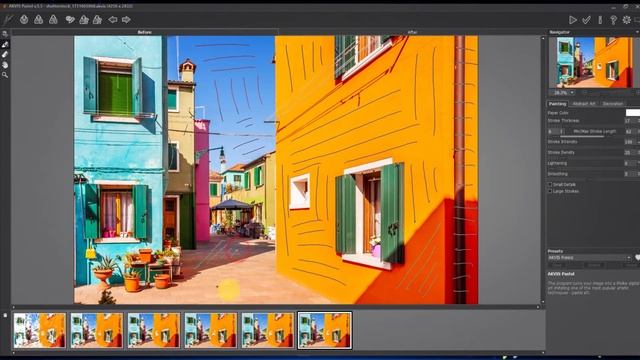Click the "Stroke Thickness" label
This screenshot has width=640, height=360.
point(563,121)
